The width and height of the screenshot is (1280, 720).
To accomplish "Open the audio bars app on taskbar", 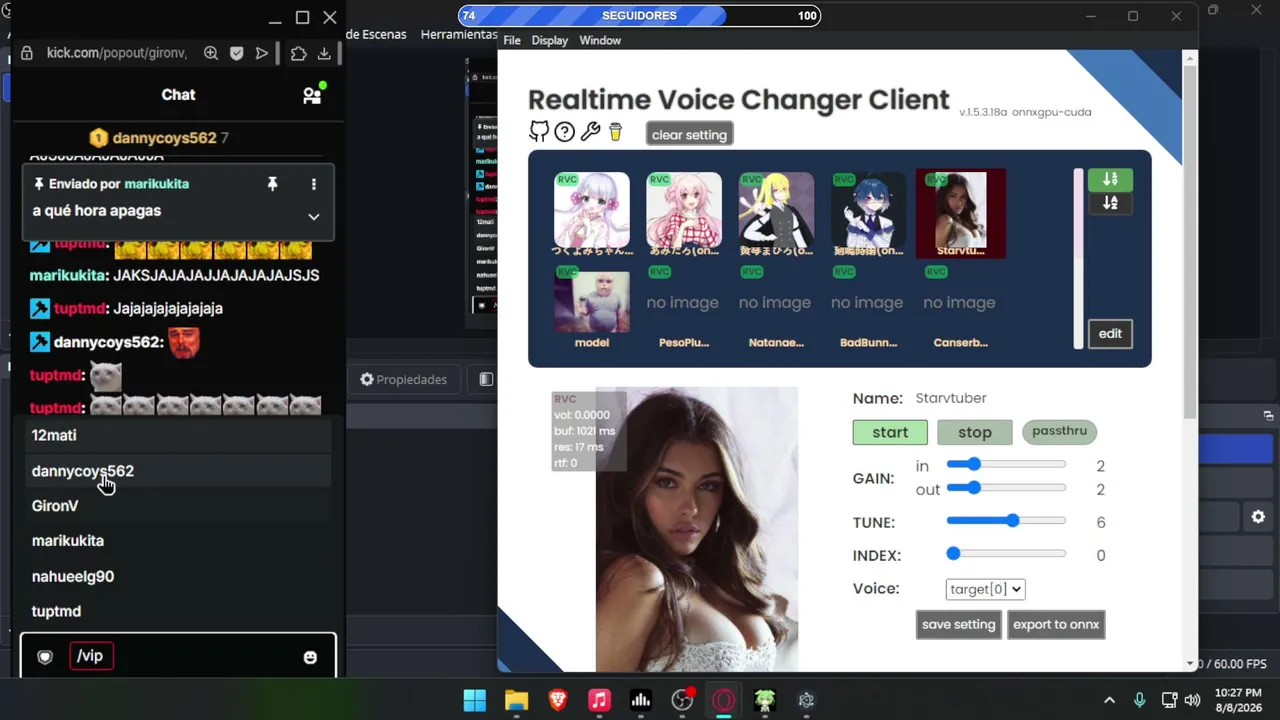I will click(641, 700).
